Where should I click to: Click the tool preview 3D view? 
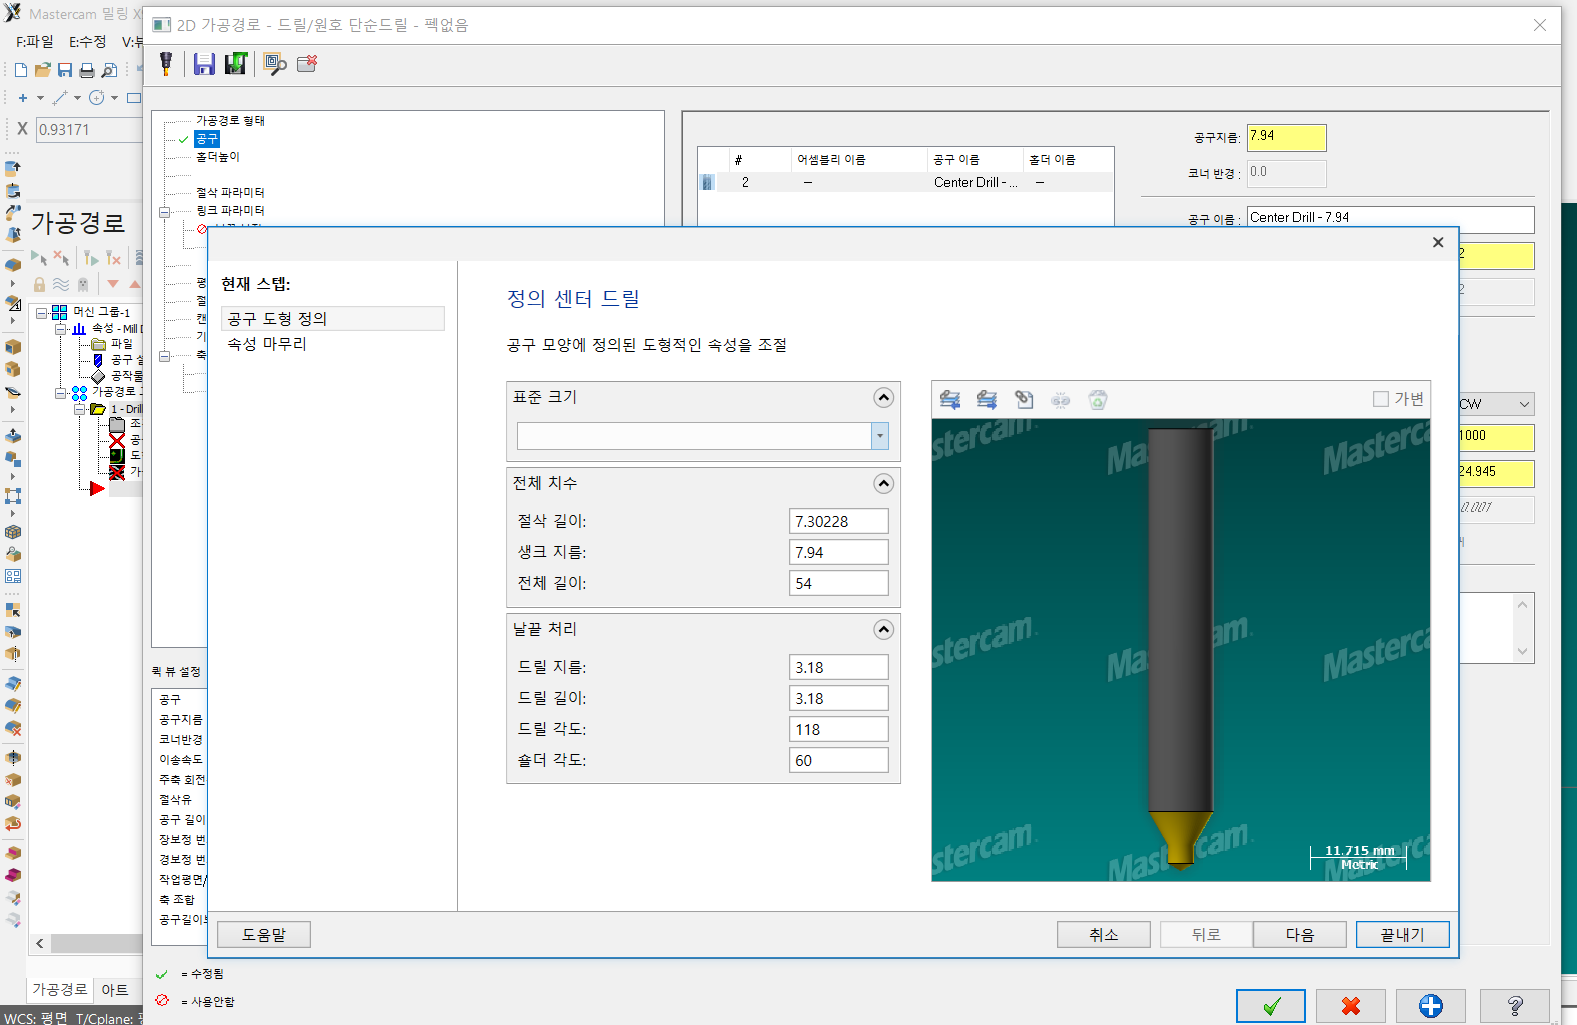coord(1181,650)
